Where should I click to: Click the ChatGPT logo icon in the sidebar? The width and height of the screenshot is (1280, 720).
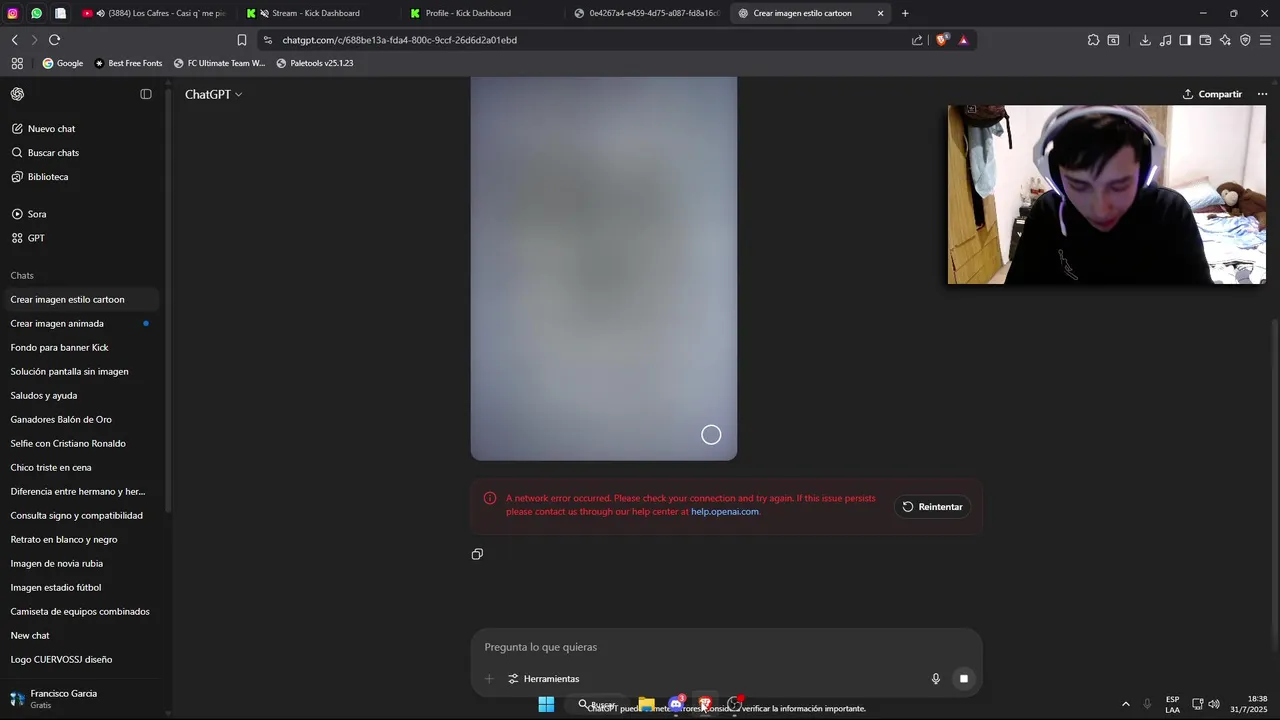coord(17,94)
